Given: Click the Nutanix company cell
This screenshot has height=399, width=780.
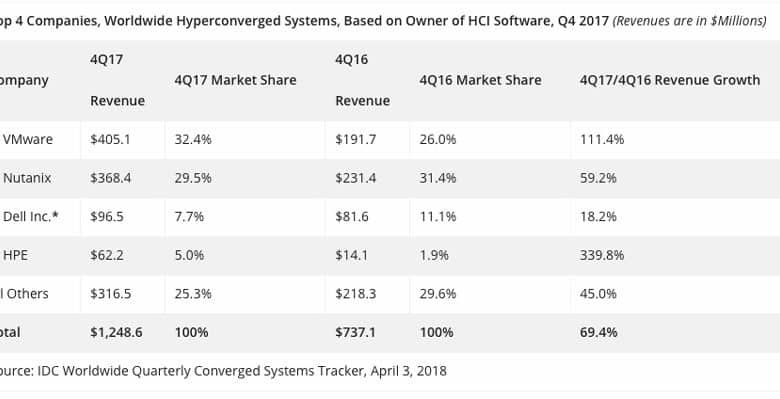Looking at the screenshot, I should 27,178.
